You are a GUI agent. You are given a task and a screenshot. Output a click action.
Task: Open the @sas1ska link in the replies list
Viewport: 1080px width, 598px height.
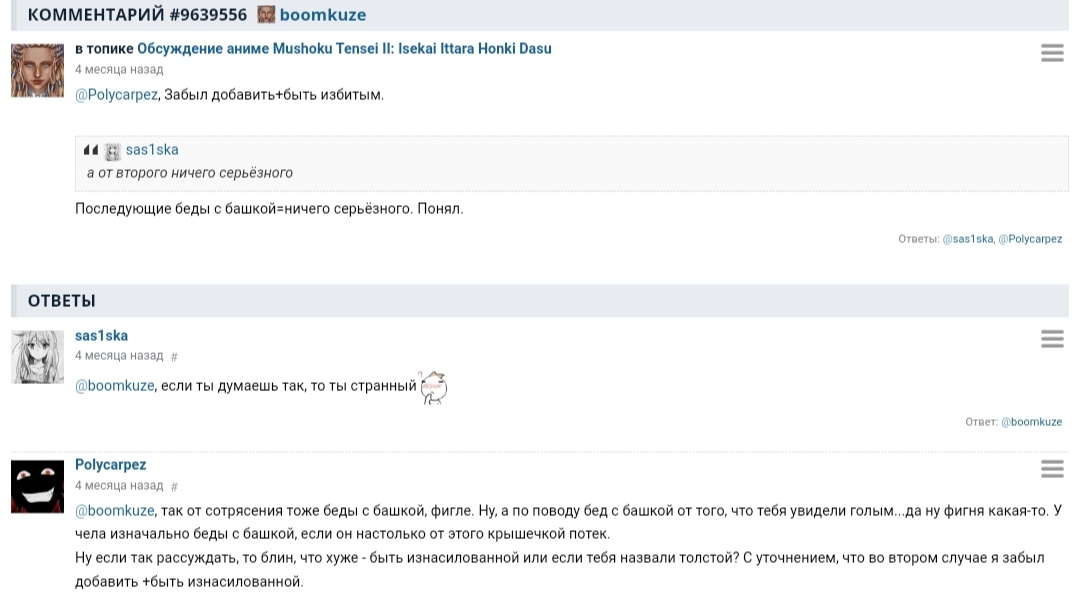click(967, 239)
